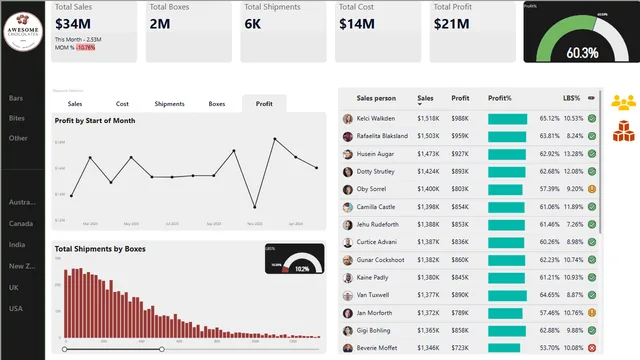Filter by UK region
The width and height of the screenshot is (640, 360).
(x=13, y=287)
